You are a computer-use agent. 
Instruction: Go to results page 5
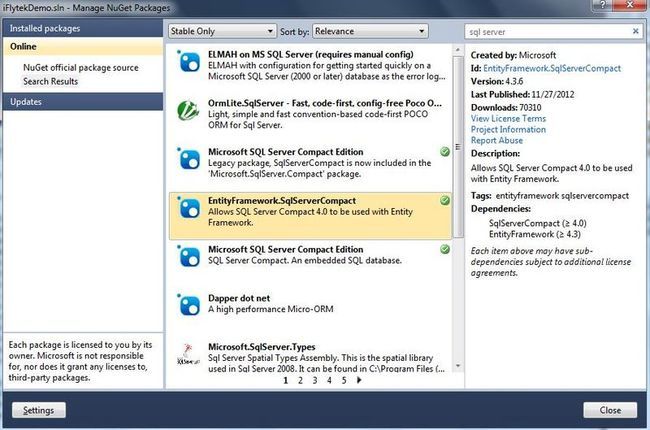[x=344, y=380]
